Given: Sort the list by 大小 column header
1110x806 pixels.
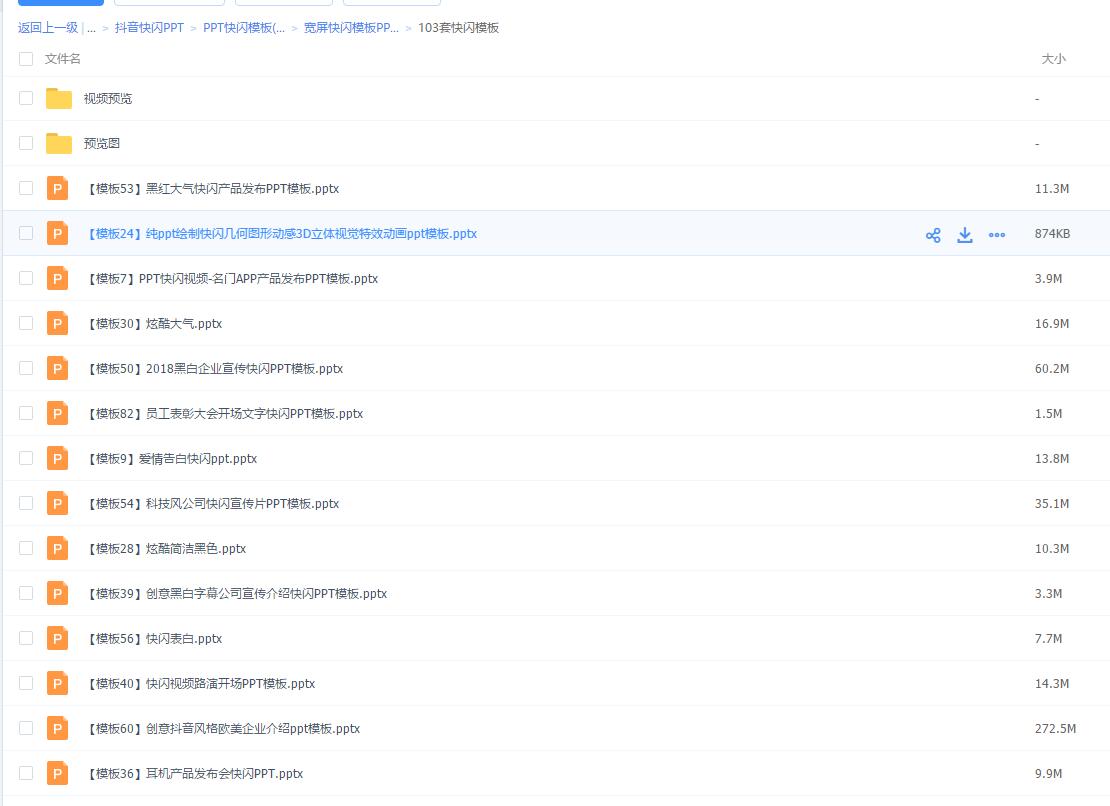Looking at the screenshot, I should pyautogui.click(x=1053, y=59).
